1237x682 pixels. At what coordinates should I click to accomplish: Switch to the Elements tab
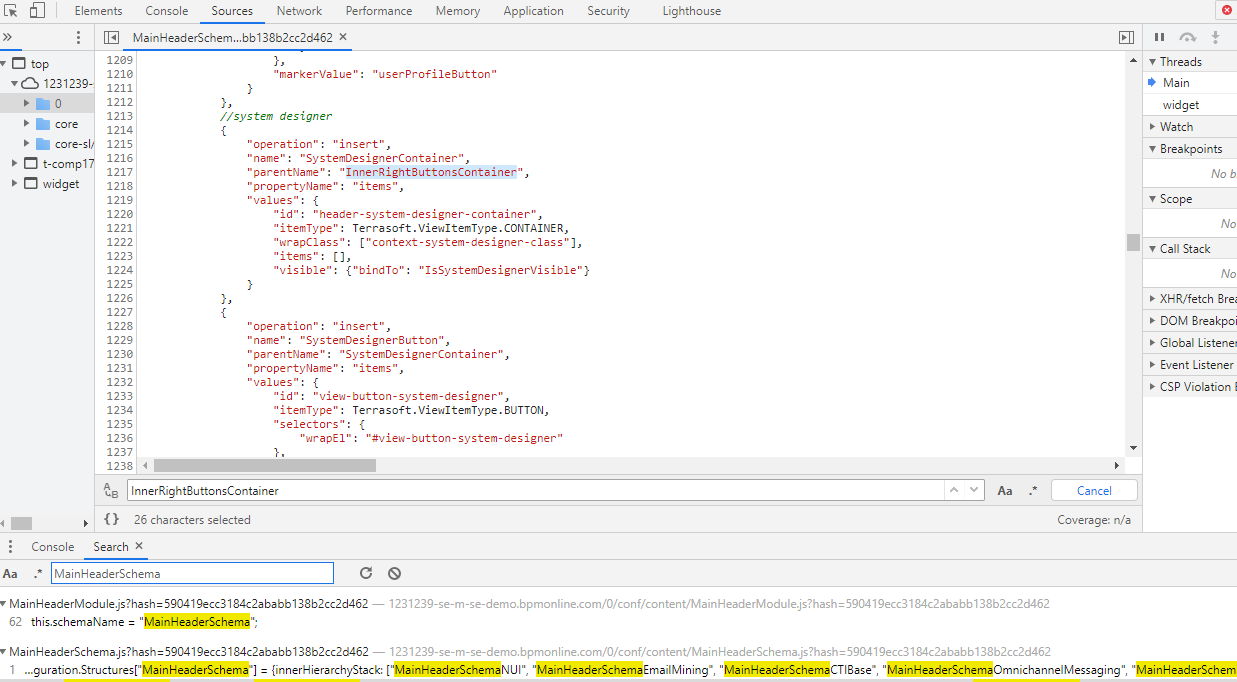[98, 11]
